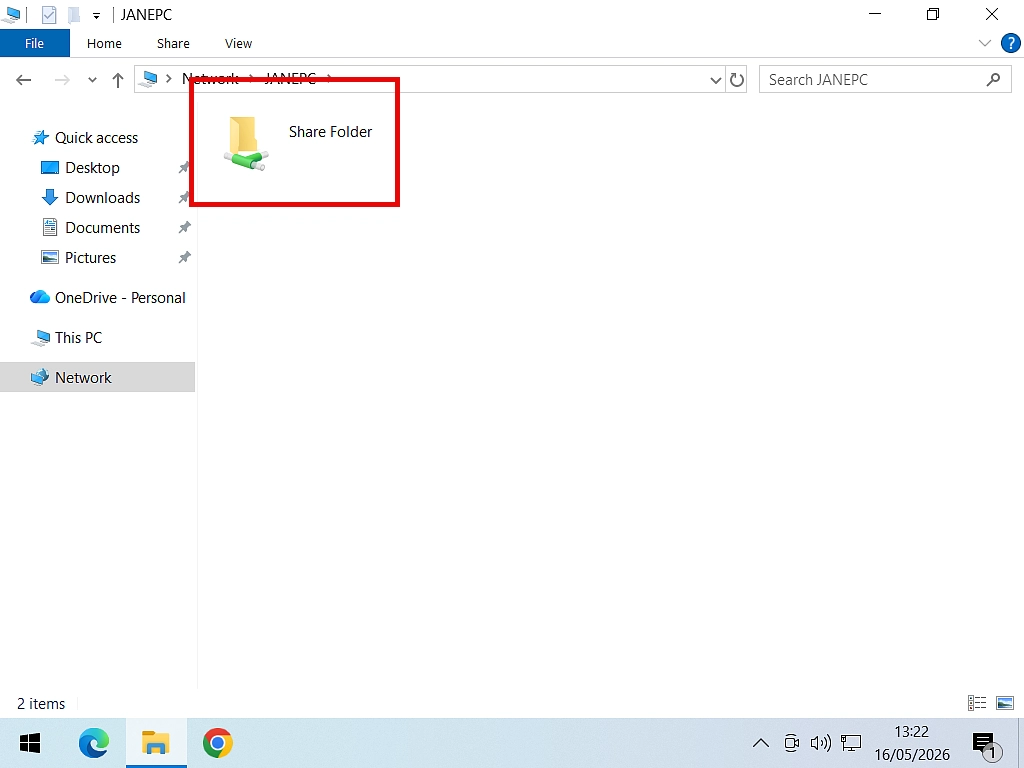This screenshot has height=768, width=1024.
Task: Select Network in the navigation pane
Action: (97, 377)
